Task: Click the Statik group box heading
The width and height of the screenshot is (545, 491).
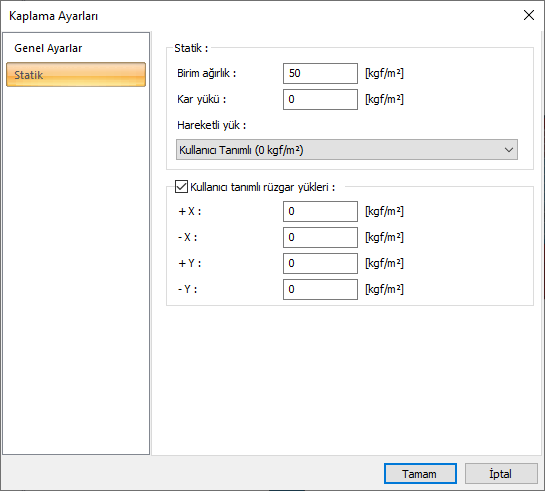Action: (x=191, y=48)
